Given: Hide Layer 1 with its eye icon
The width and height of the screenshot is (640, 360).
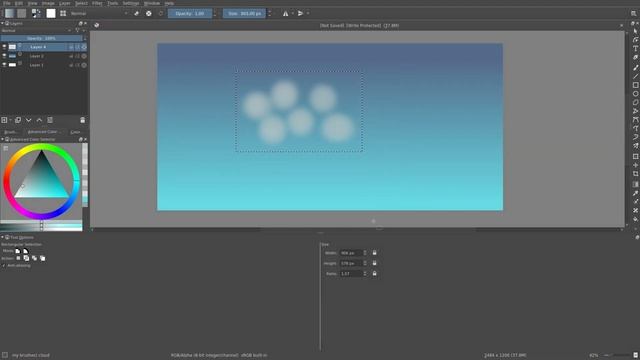Looking at the screenshot, I should click(x=4, y=65).
